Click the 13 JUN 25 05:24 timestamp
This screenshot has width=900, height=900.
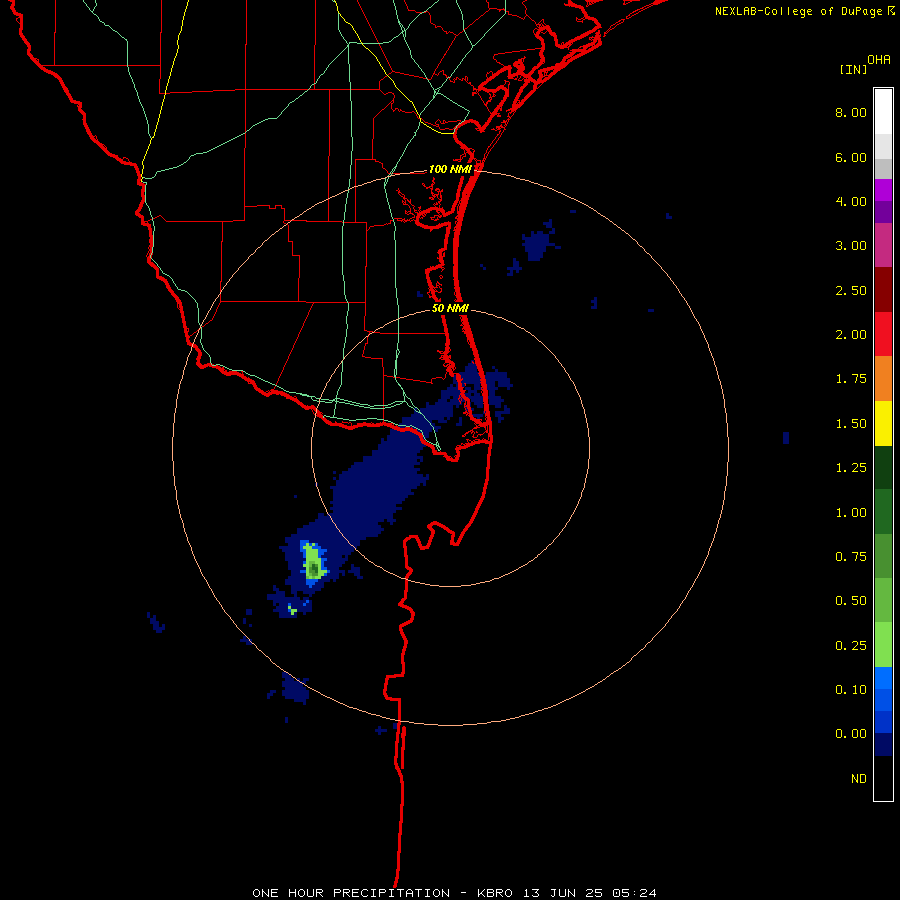589,893
